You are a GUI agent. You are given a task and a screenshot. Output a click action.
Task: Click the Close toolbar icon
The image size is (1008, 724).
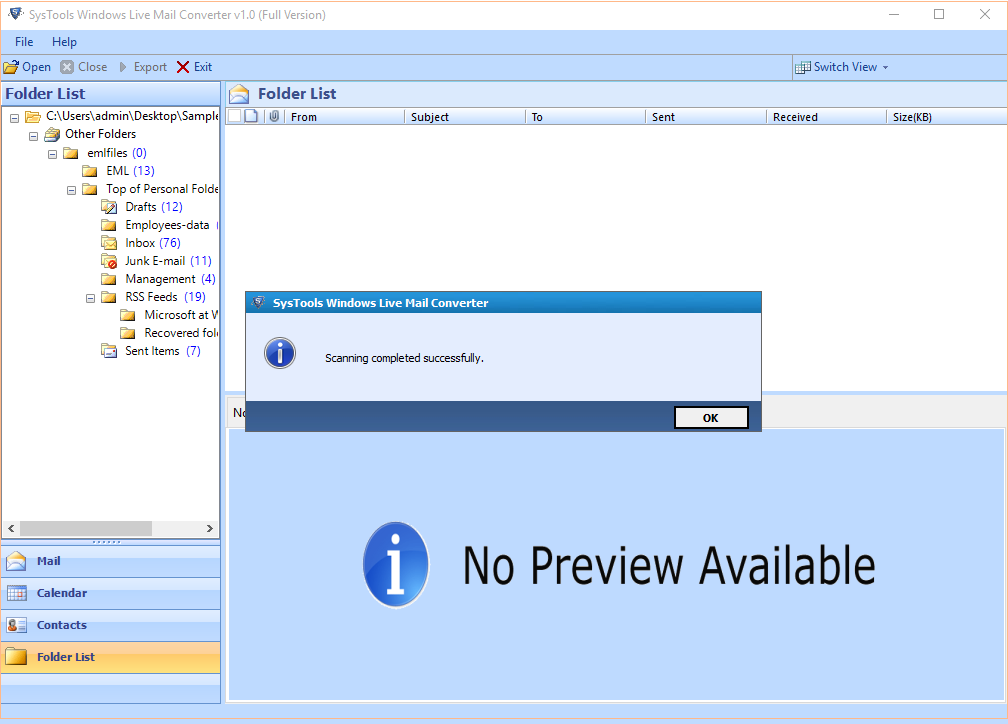(67, 67)
